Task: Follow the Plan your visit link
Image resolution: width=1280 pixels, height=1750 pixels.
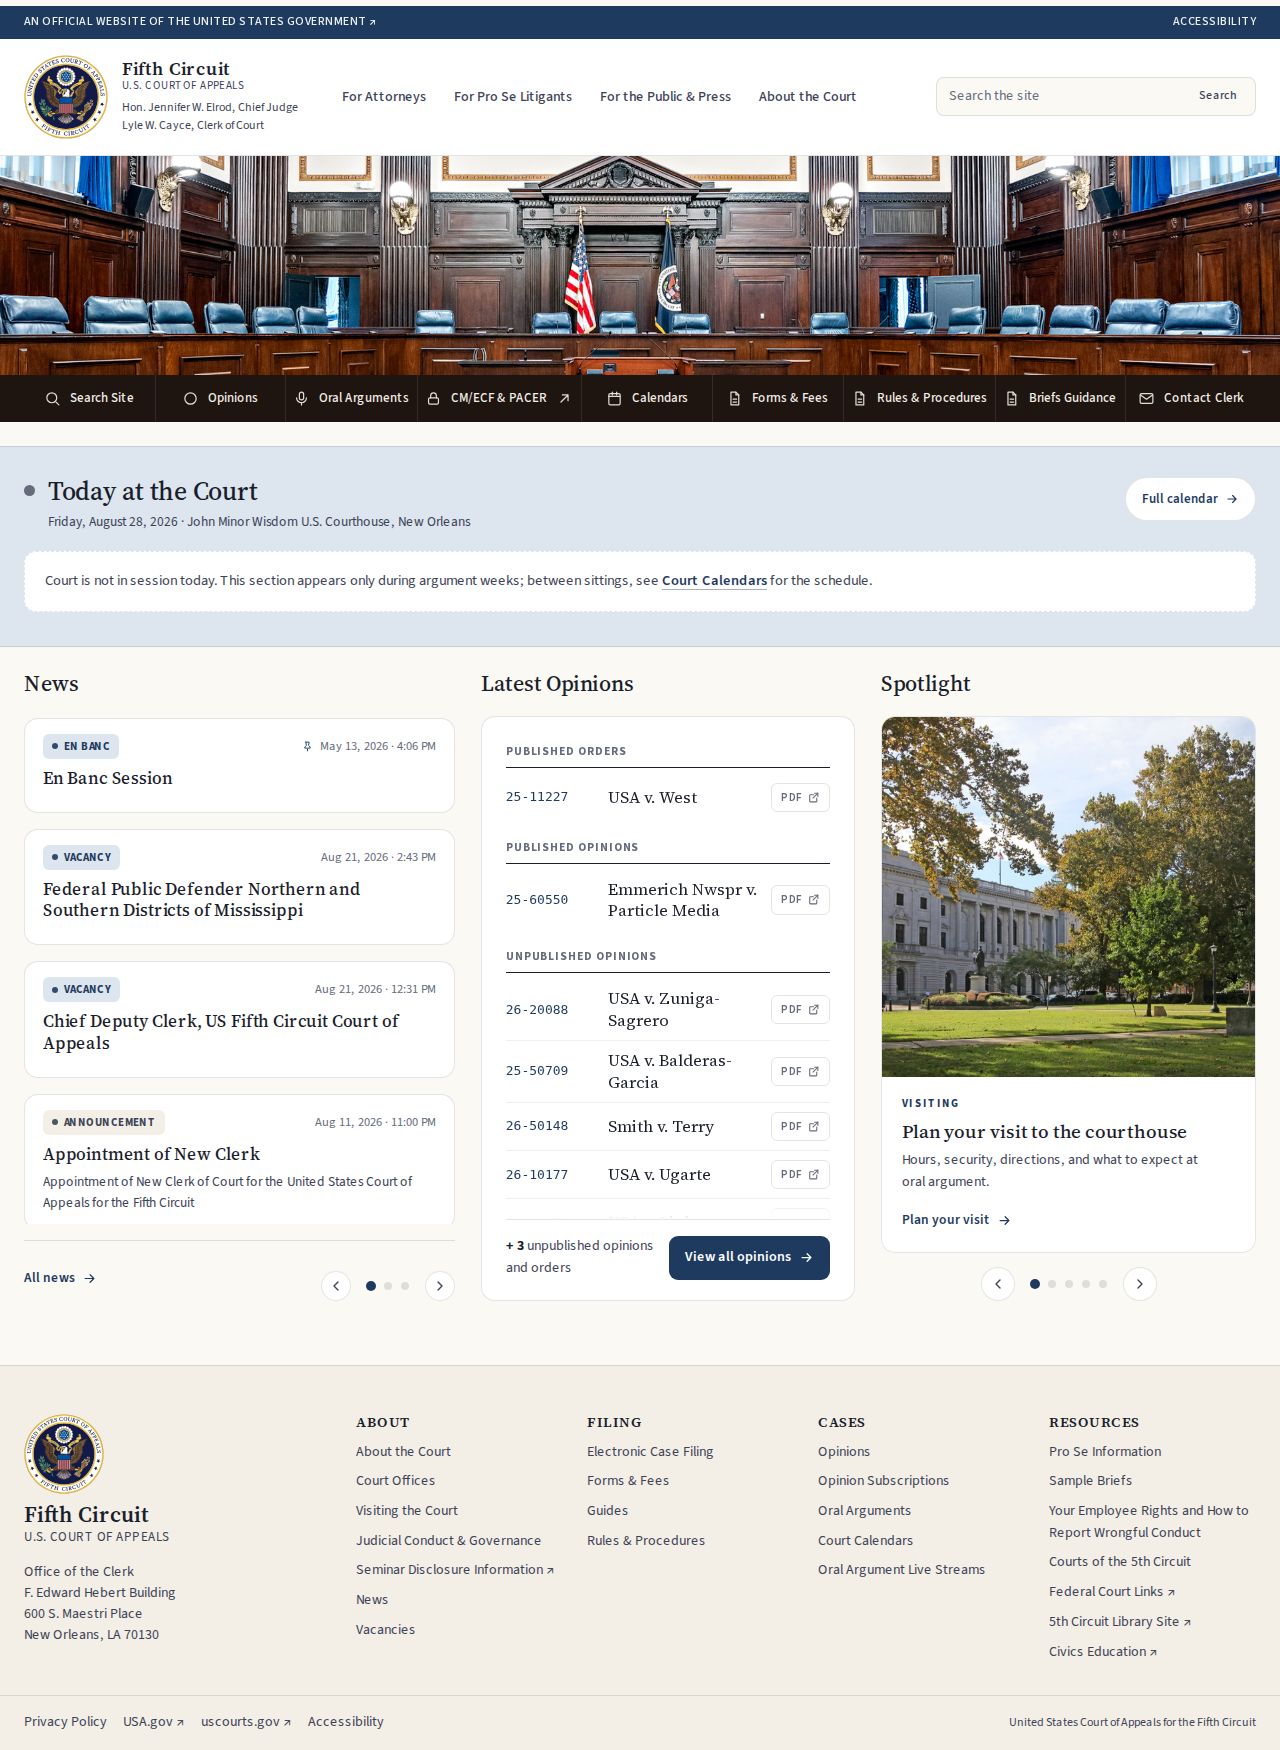Action: pos(956,1220)
